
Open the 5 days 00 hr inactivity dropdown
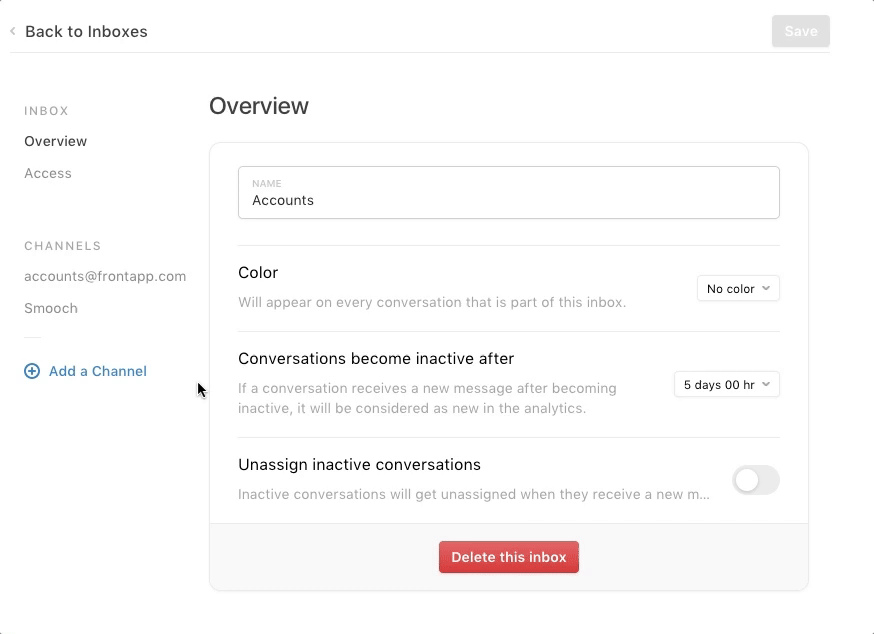point(727,384)
